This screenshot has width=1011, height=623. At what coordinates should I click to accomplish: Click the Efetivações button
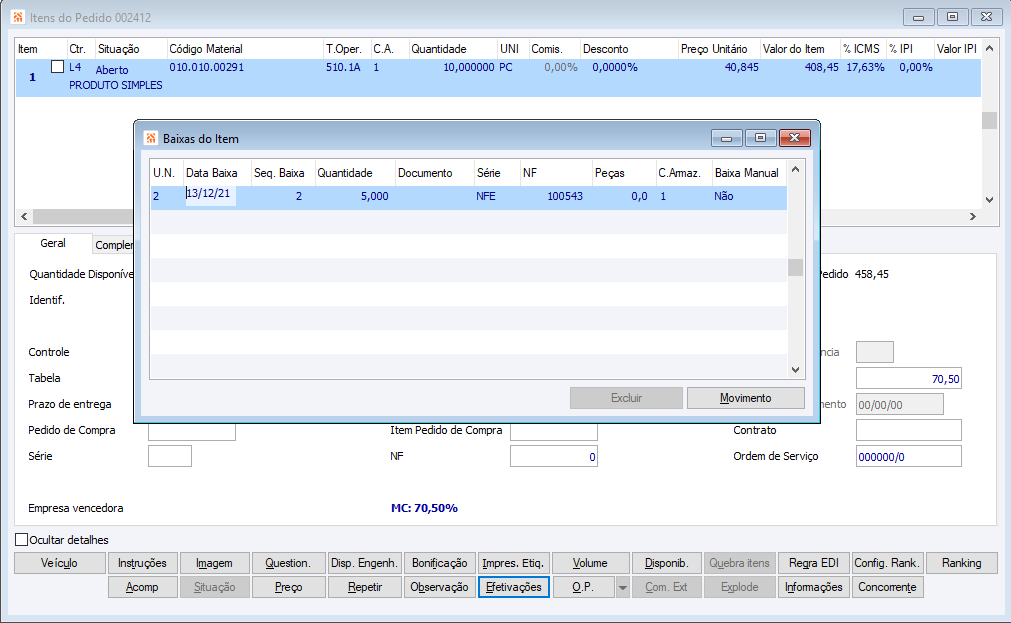click(x=513, y=588)
